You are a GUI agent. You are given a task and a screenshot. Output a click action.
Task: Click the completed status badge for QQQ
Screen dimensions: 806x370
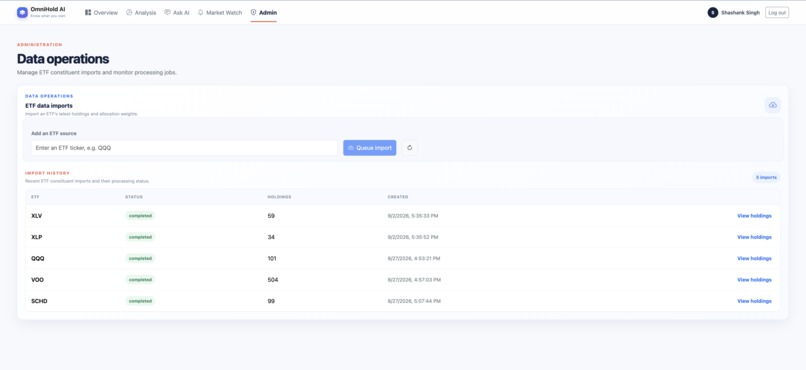pos(140,258)
